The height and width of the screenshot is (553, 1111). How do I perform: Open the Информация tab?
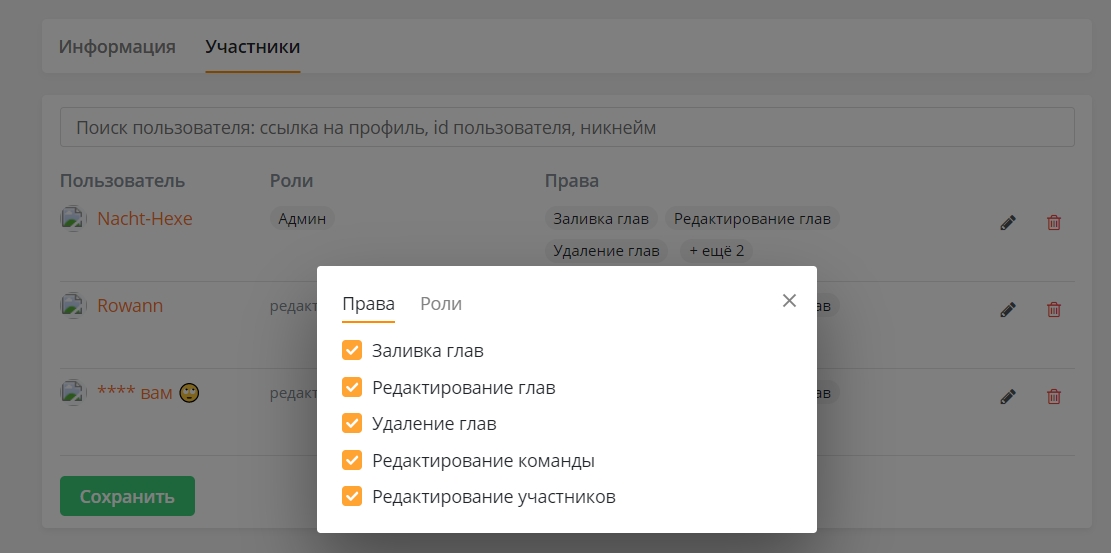tap(117, 47)
